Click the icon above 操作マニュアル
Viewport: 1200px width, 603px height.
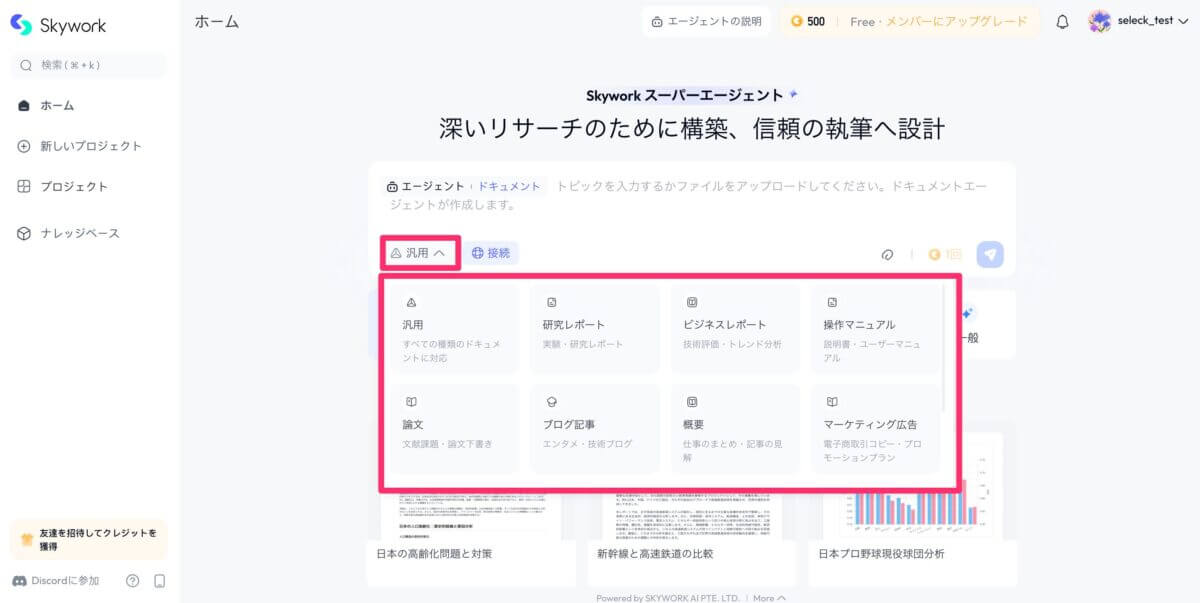[x=832, y=302]
